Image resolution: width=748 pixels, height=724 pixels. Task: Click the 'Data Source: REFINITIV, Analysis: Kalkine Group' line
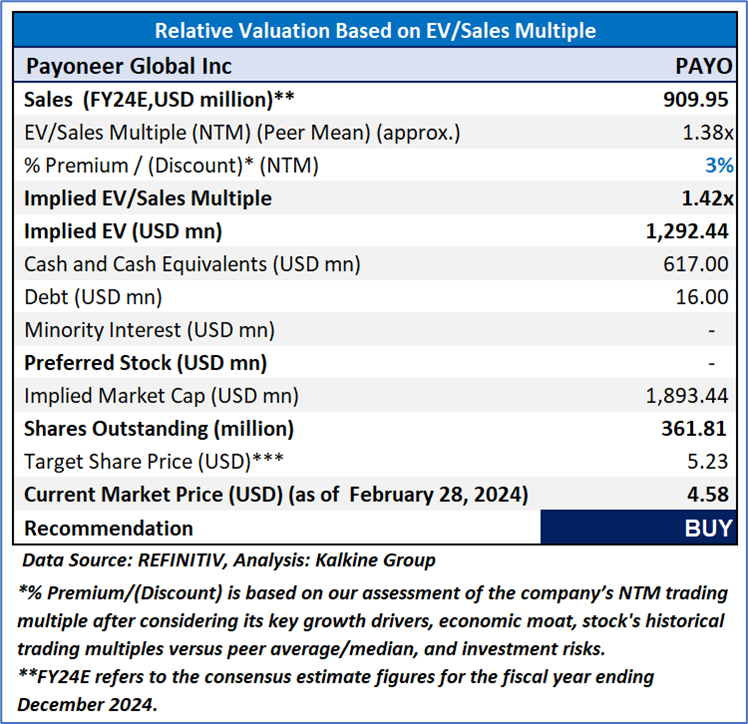click(x=229, y=560)
